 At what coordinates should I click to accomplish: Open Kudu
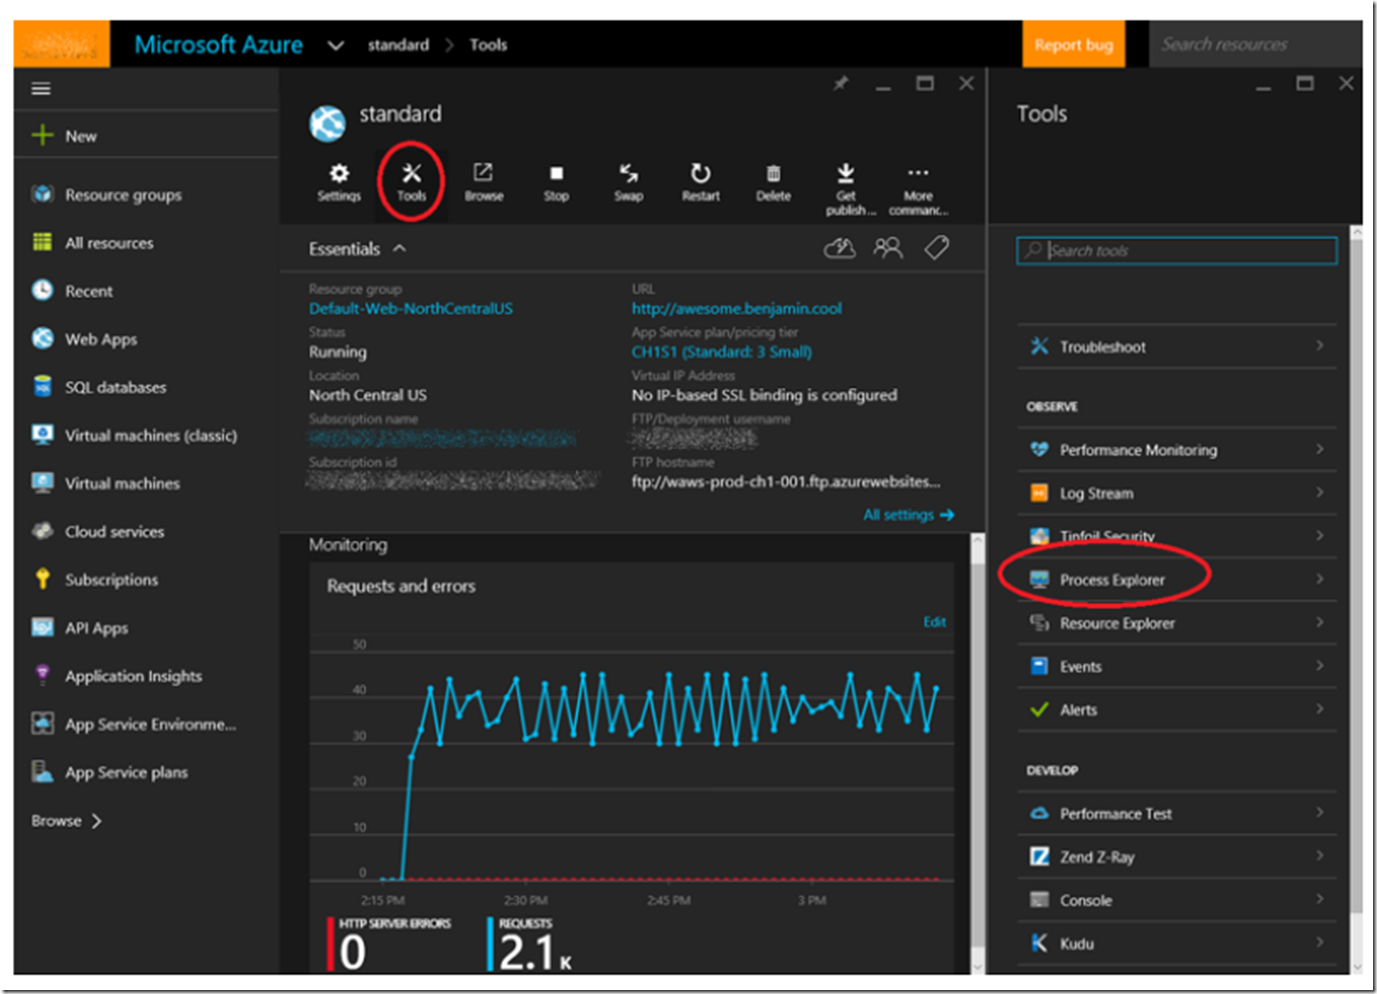[1177, 943]
